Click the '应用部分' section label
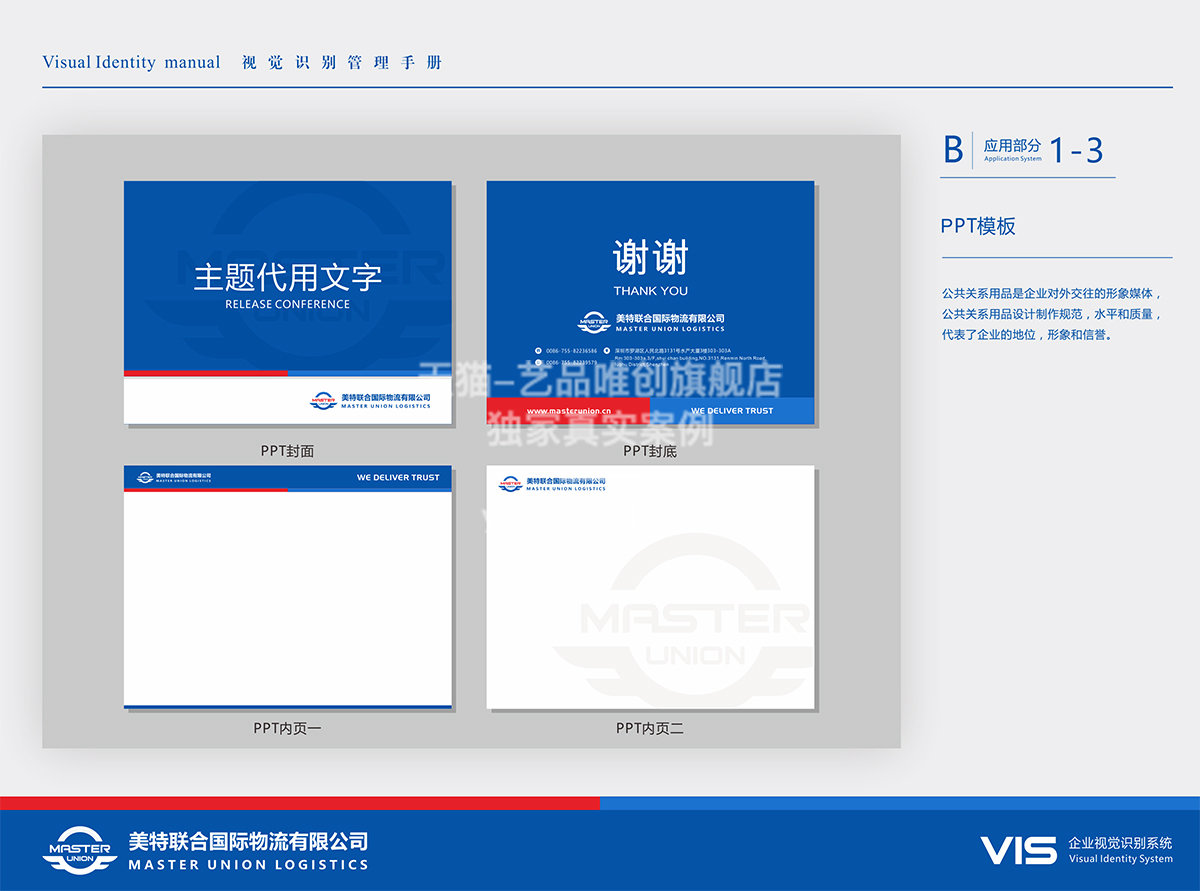 coord(1012,146)
